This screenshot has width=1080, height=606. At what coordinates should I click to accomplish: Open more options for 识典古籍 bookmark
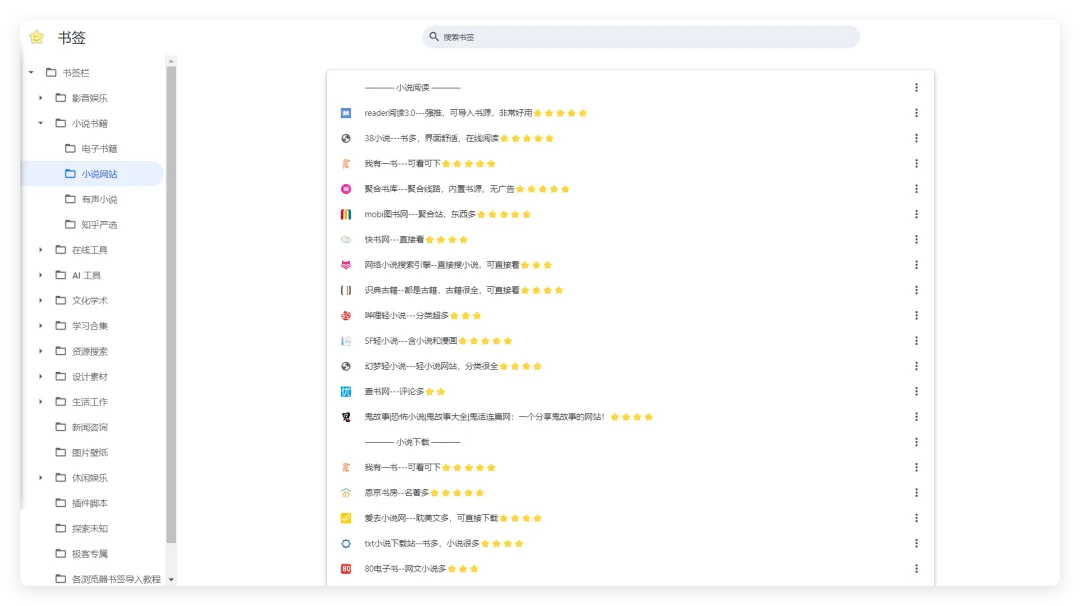[x=916, y=290]
